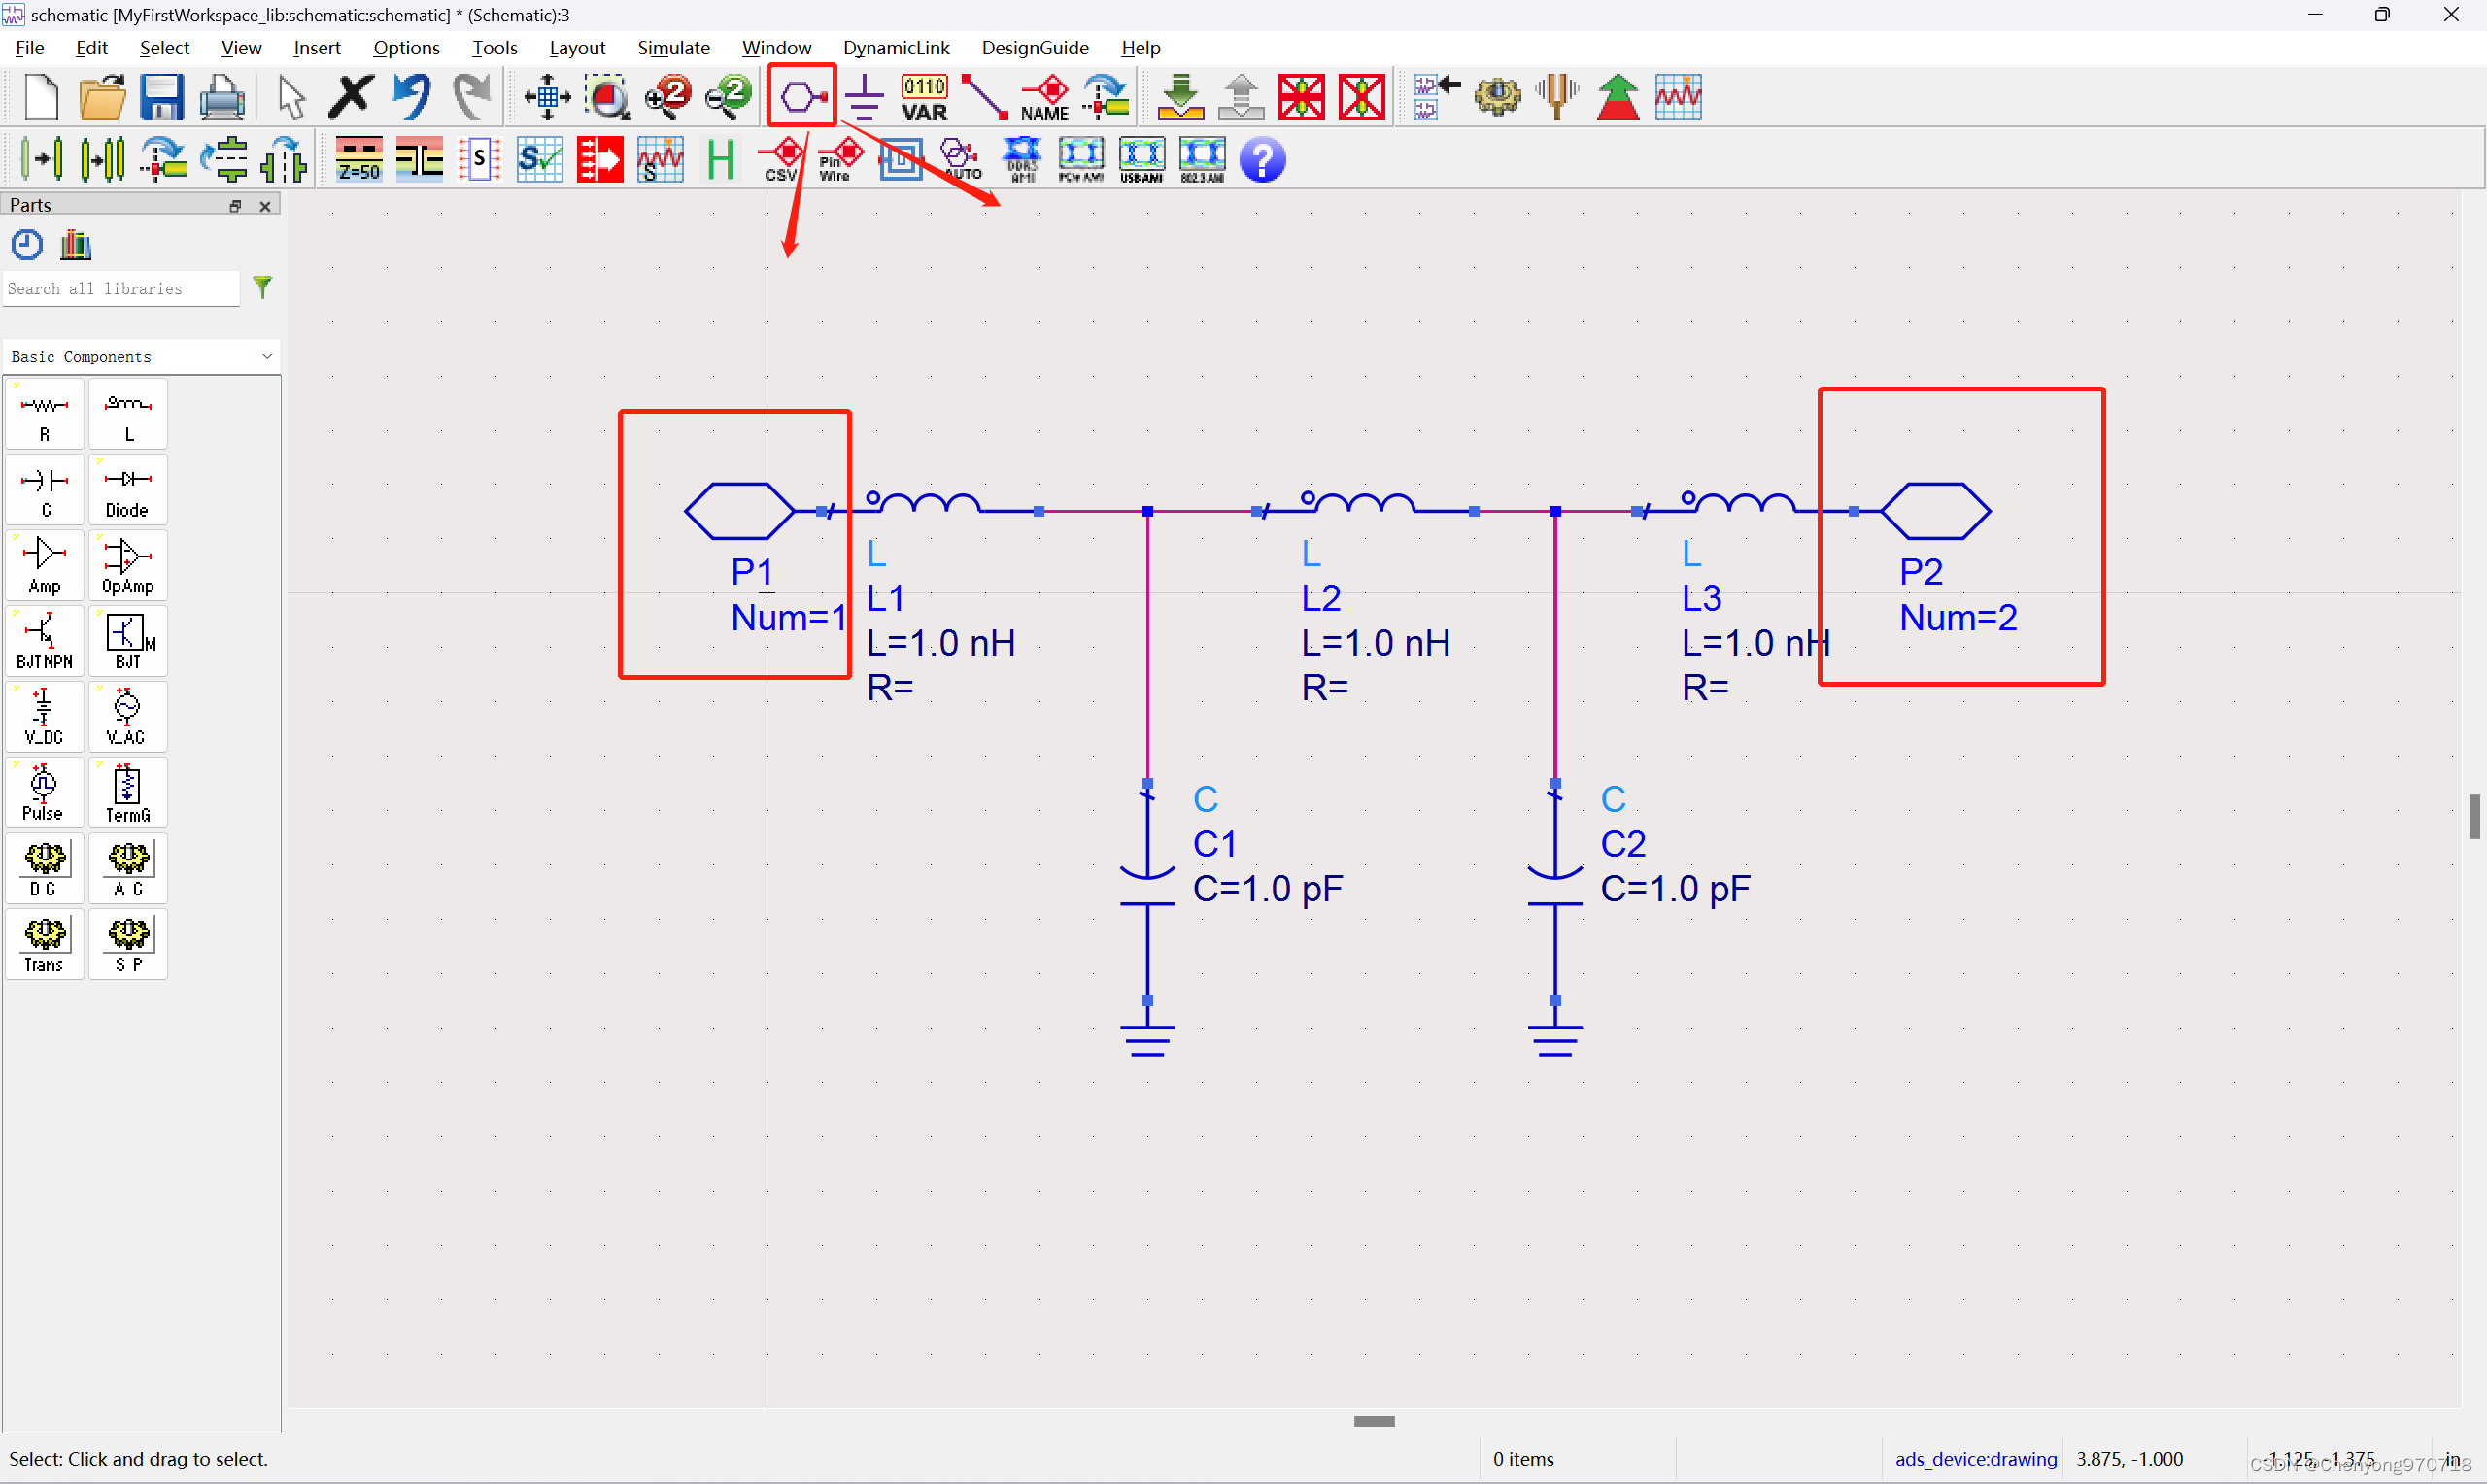Select the Deactivate Components tool

1301,96
